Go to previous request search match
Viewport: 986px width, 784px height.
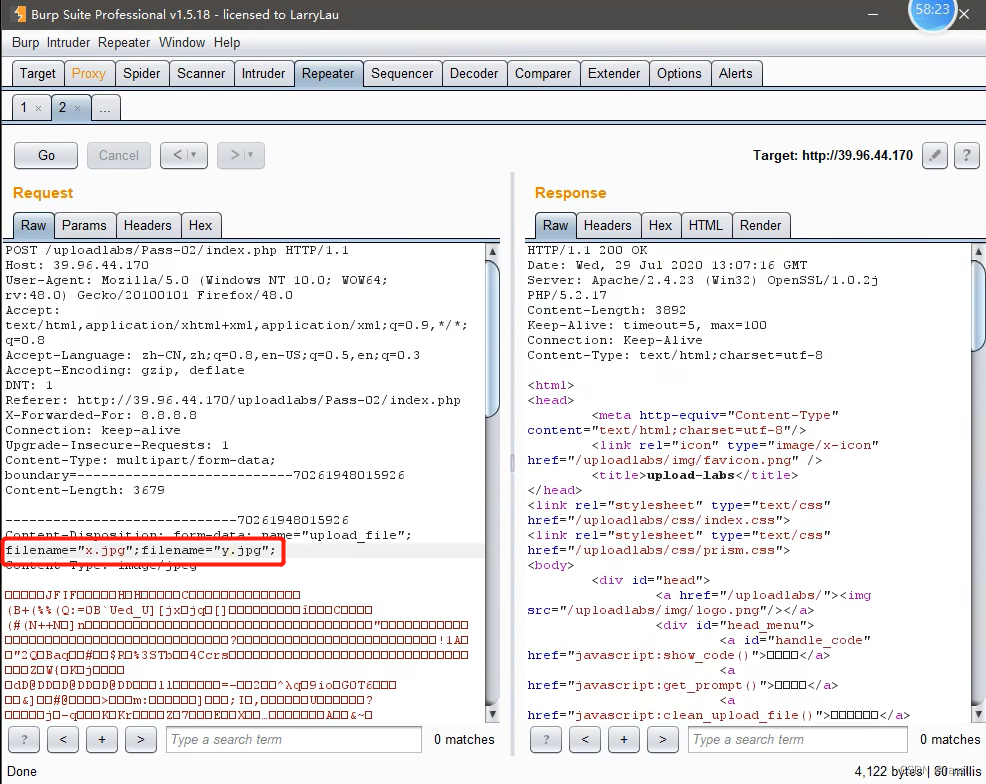(63, 739)
